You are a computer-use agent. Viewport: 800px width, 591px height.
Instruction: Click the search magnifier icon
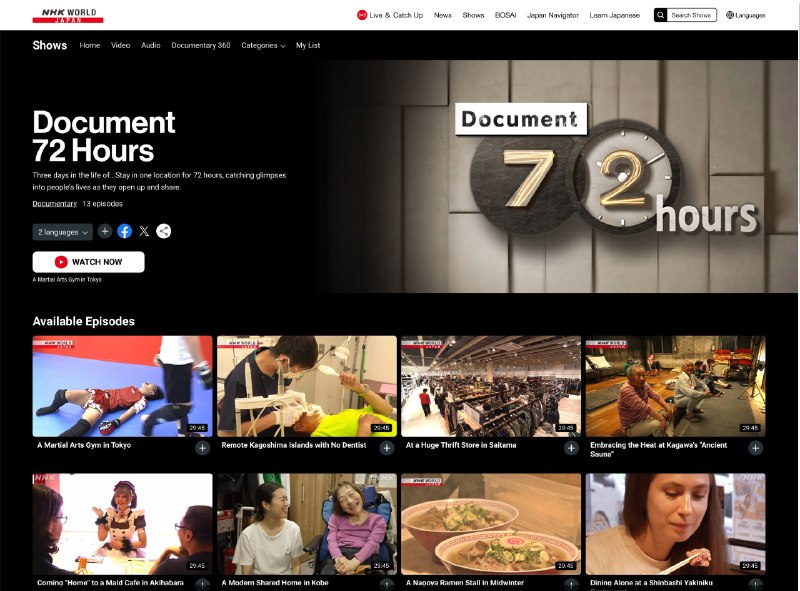pyautogui.click(x=660, y=15)
